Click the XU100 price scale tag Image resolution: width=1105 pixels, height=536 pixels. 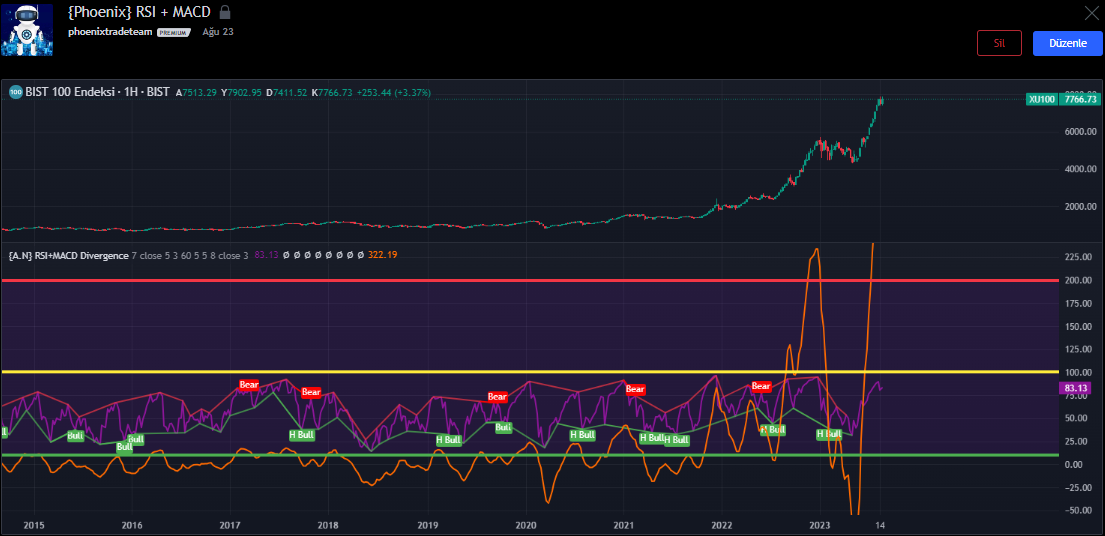1041,99
